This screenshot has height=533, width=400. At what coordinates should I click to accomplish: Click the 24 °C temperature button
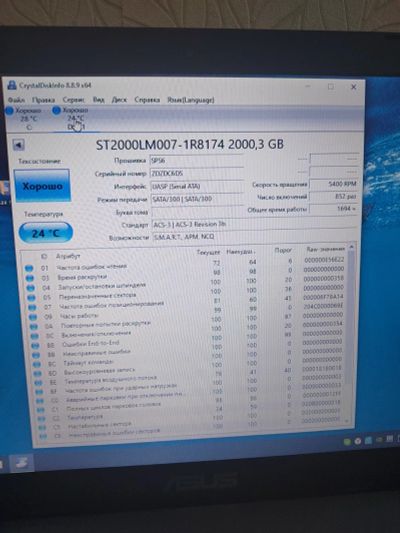click(46, 233)
